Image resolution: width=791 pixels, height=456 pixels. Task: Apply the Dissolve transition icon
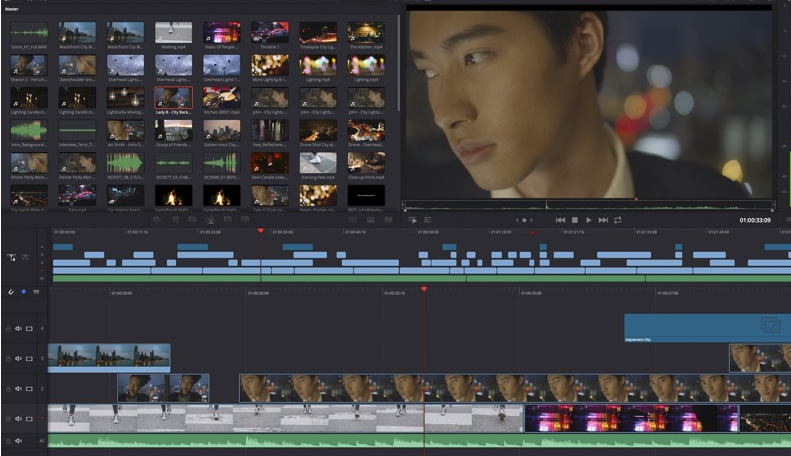[x=370, y=220]
